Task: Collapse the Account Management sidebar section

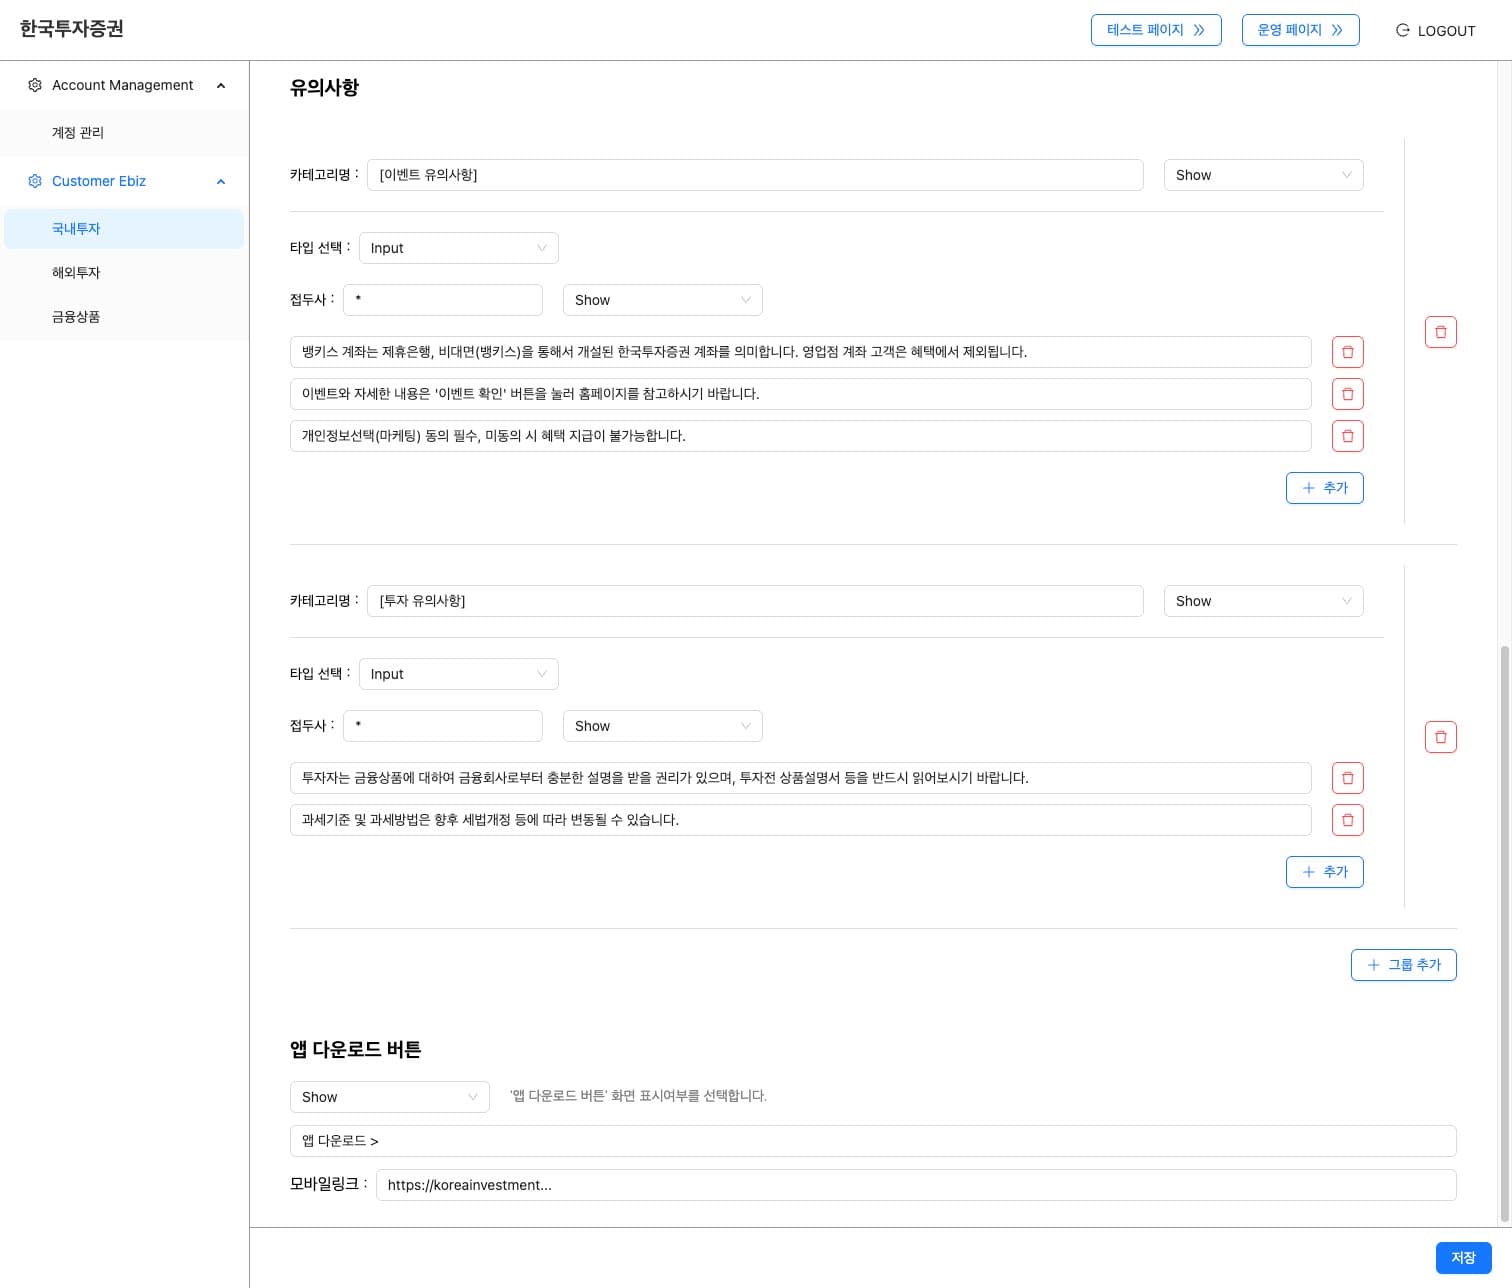Action: (221, 85)
